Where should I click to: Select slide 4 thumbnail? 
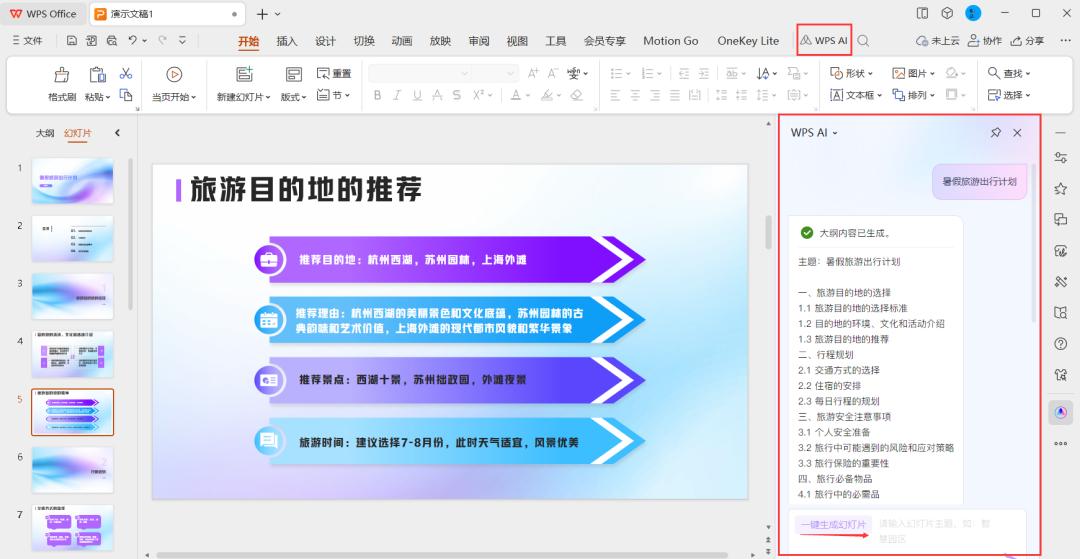click(x=72, y=355)
